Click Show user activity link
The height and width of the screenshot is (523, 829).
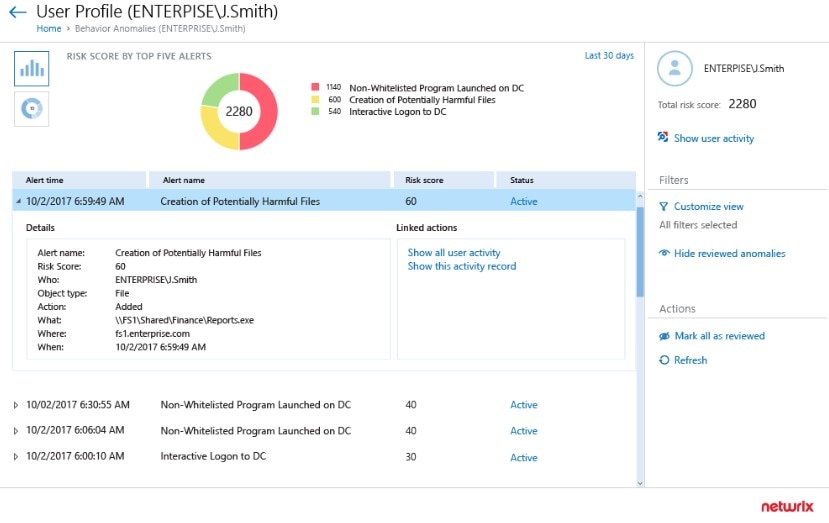tap(714, 139)
